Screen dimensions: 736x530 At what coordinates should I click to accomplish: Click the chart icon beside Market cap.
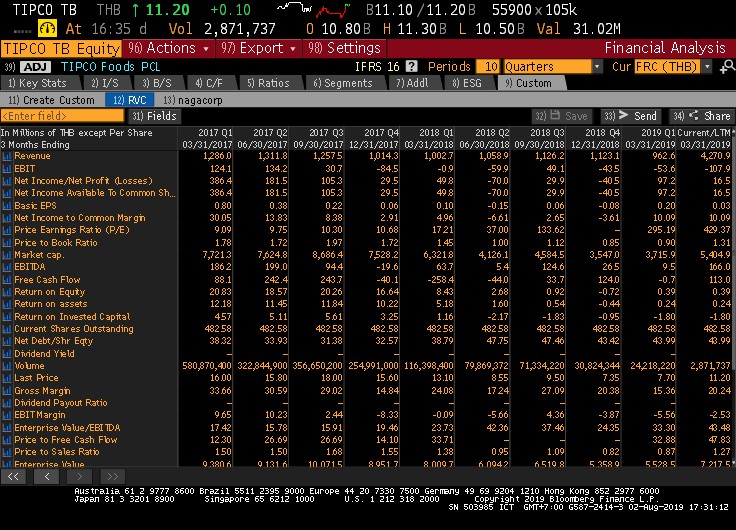click(x=7, y=255)
